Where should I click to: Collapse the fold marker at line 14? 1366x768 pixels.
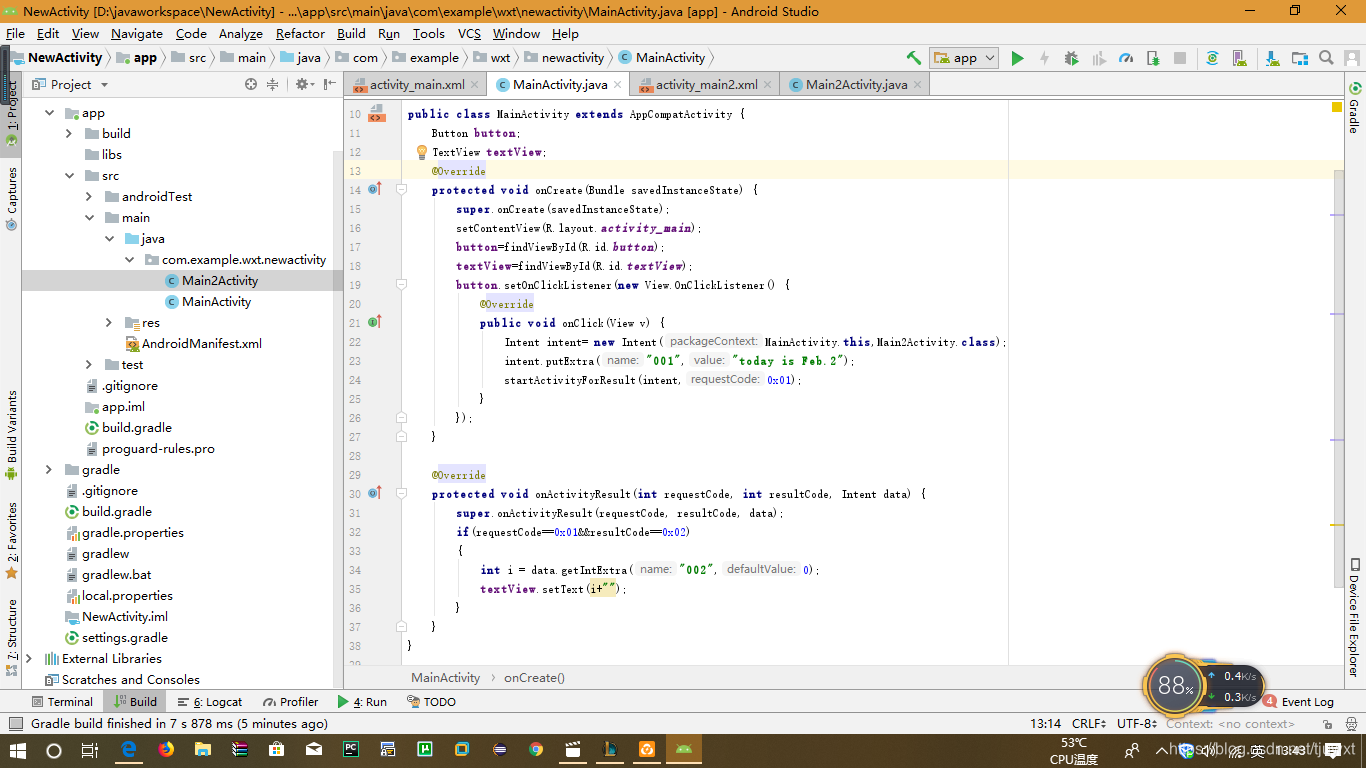[x=401, y=190]
